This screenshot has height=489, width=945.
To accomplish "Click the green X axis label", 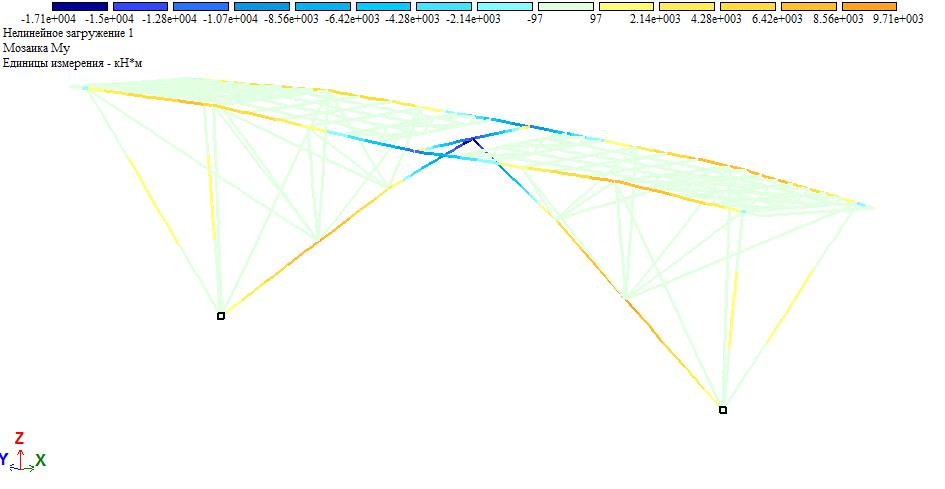I will [40, 461].
